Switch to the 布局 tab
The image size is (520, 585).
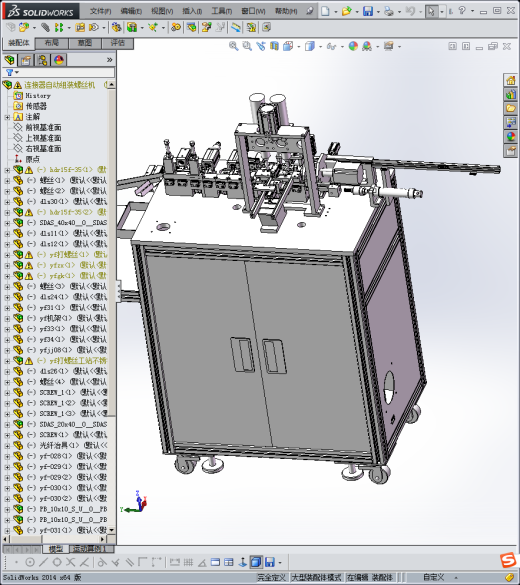[x=51, y=43]
